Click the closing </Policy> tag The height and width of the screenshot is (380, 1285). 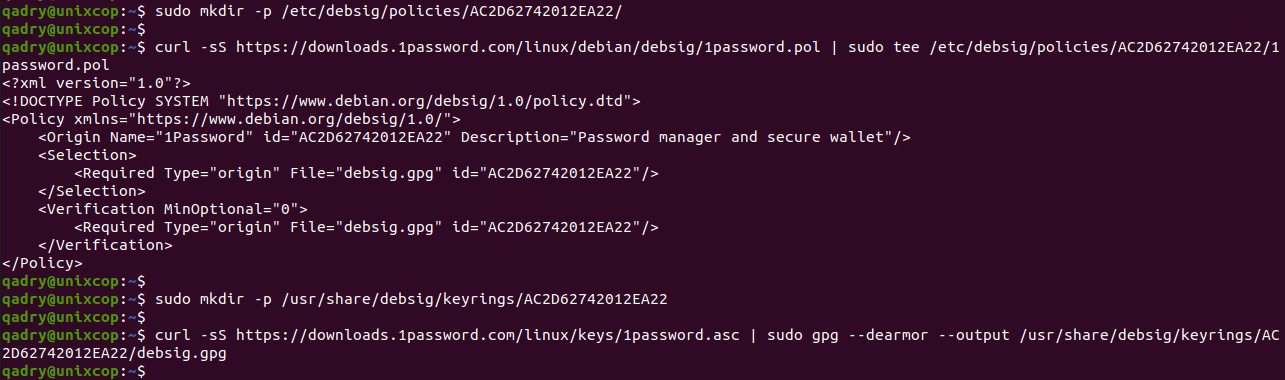tap(42, 263)
